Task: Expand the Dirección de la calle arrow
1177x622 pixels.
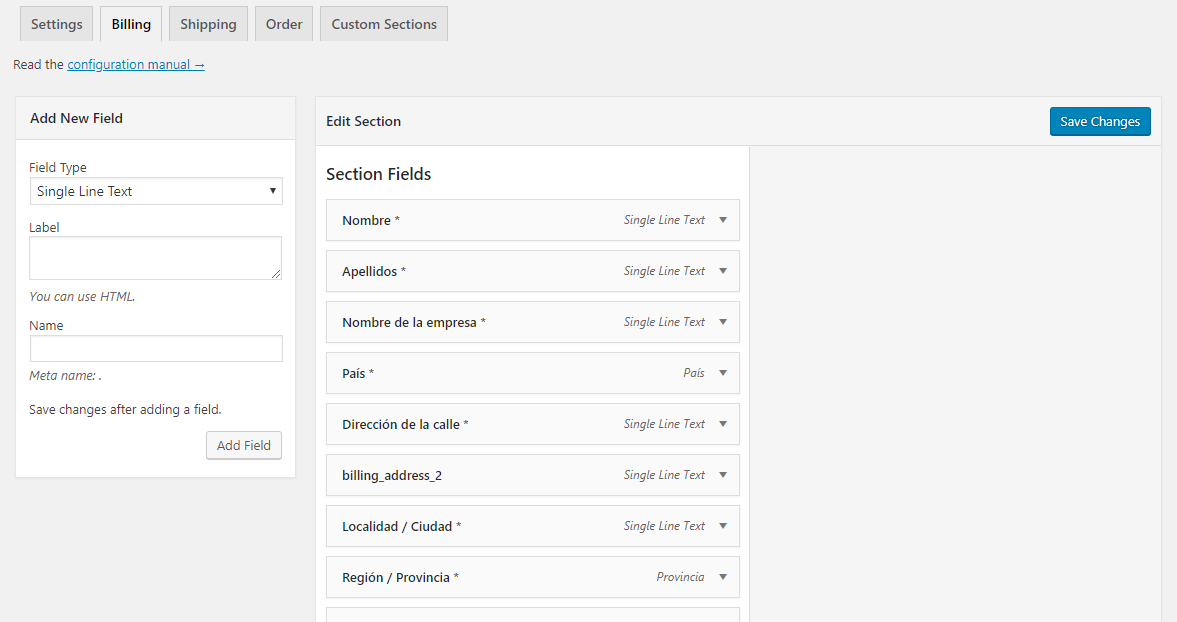Action: tap(723, 424)
